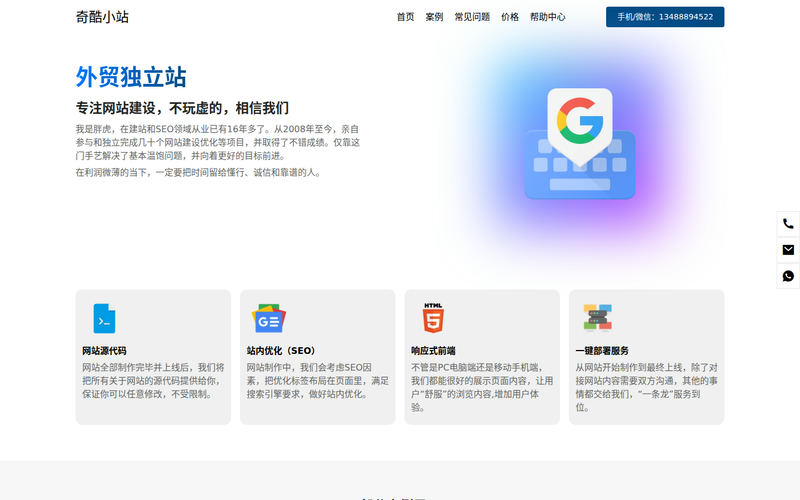This screenshot has height=500, width=800.
Task: Click the server stack icon for 一键部署服务
Action: pyautogui.click(x=597, y=317)
